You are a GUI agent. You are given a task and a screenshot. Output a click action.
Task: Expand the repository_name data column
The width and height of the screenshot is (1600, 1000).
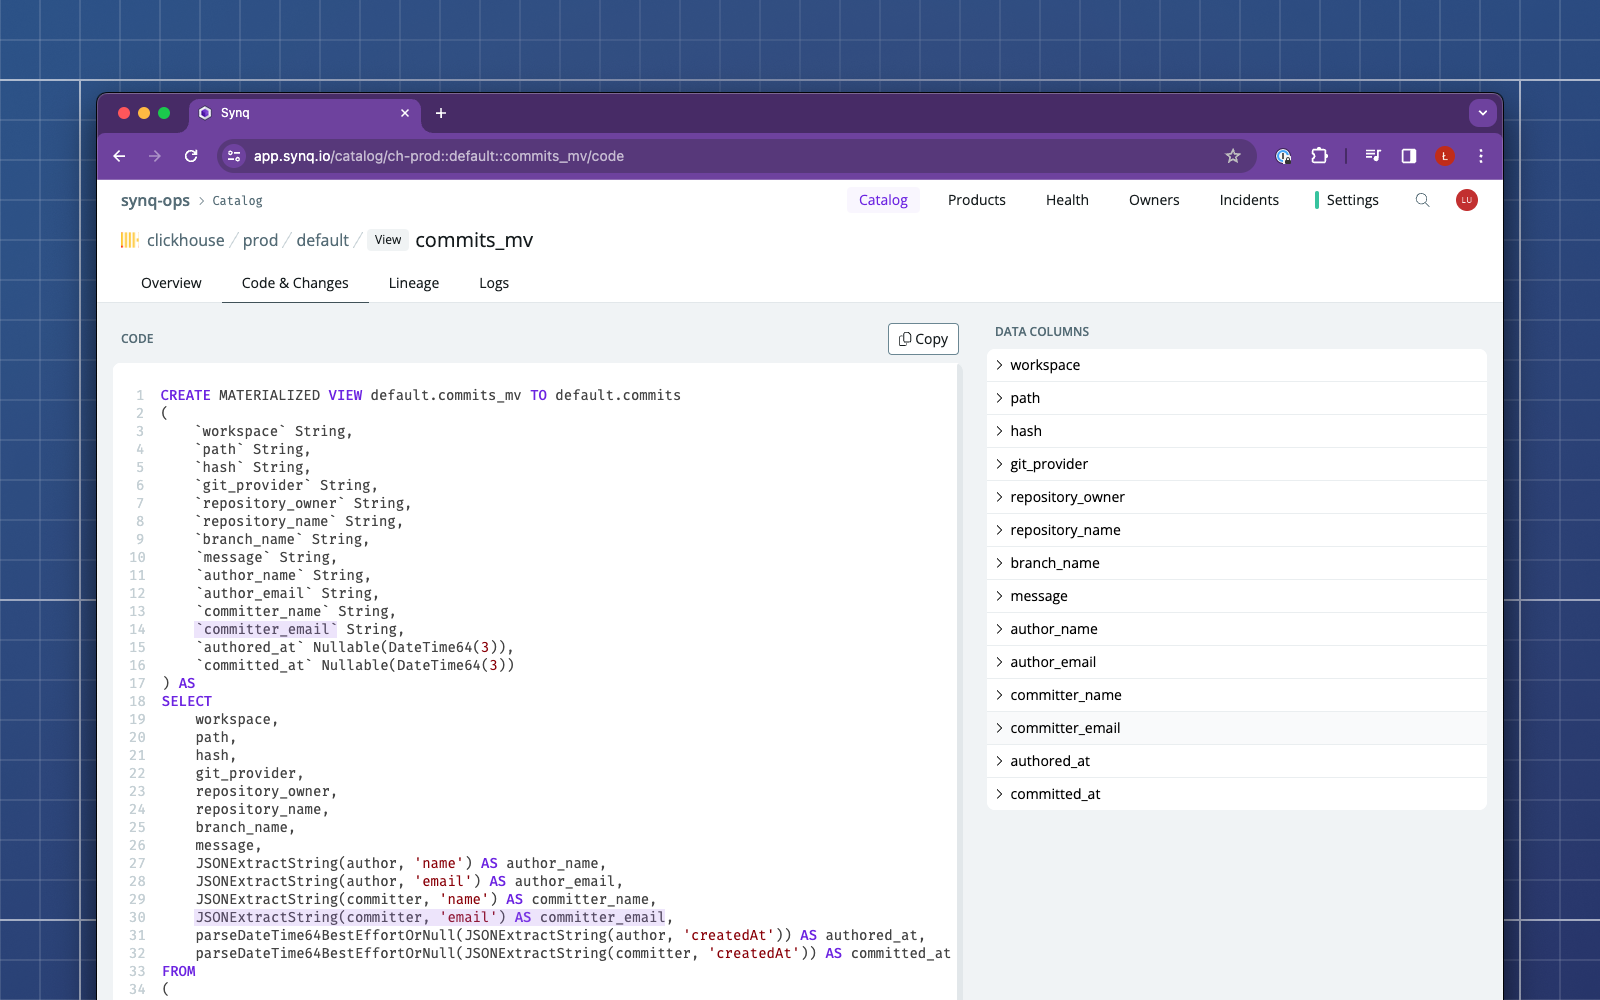(x=1236, y=530)
